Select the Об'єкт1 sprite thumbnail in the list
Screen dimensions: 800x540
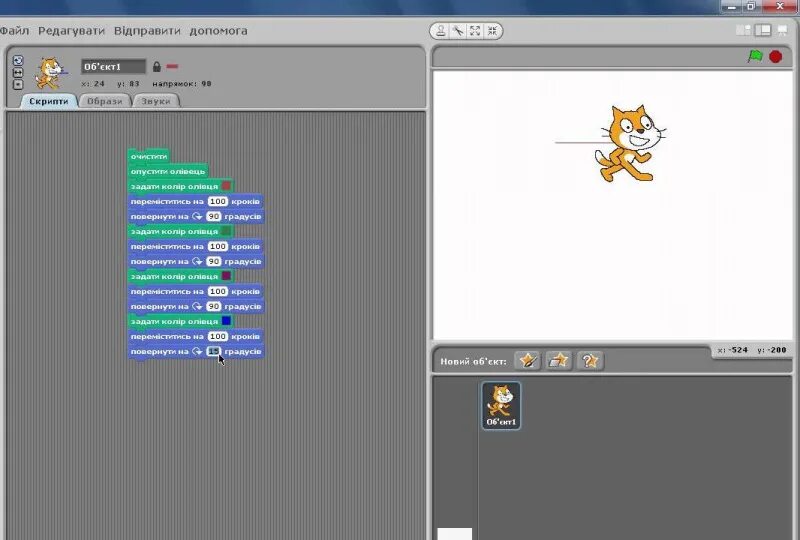click(501, 405)
